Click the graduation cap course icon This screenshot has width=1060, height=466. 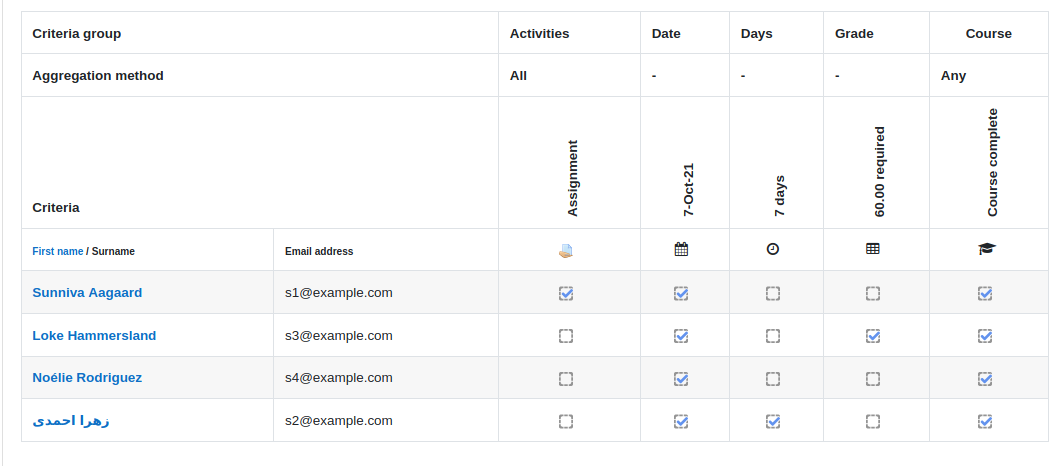(x=987, y=250)
